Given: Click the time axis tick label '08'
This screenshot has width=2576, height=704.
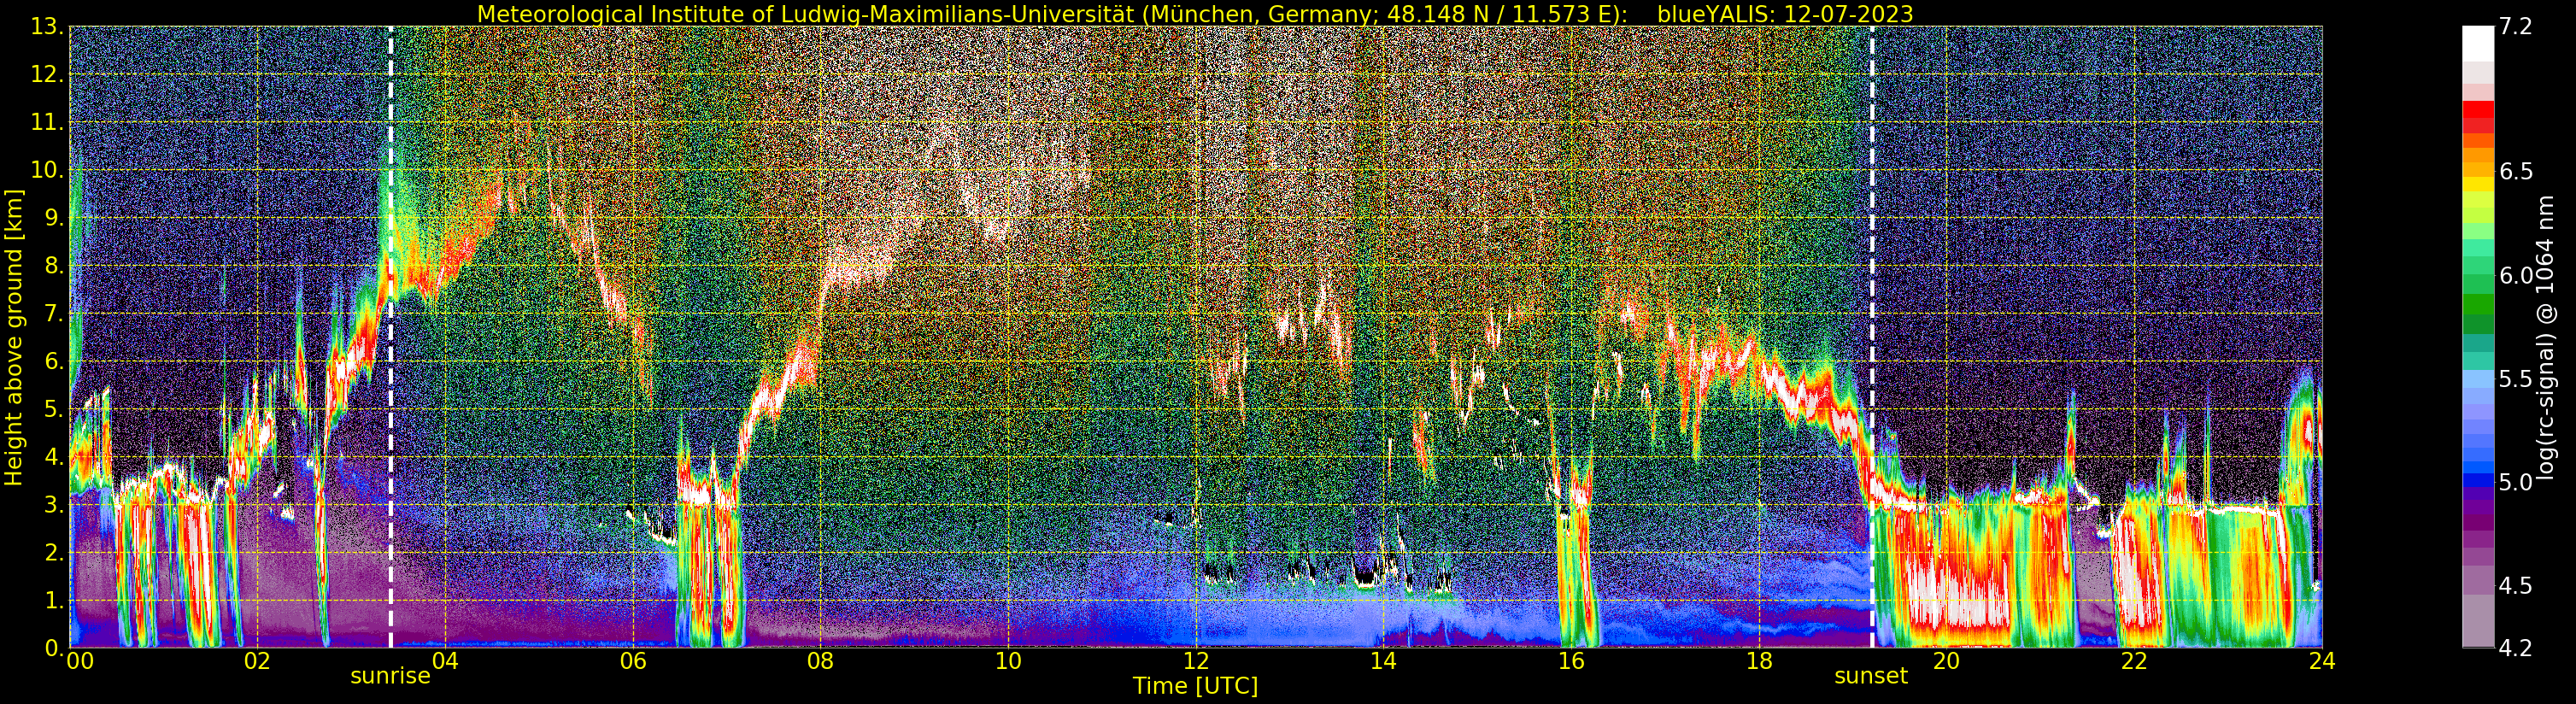Looking at the screenshot, I should (x=820, y=661).
